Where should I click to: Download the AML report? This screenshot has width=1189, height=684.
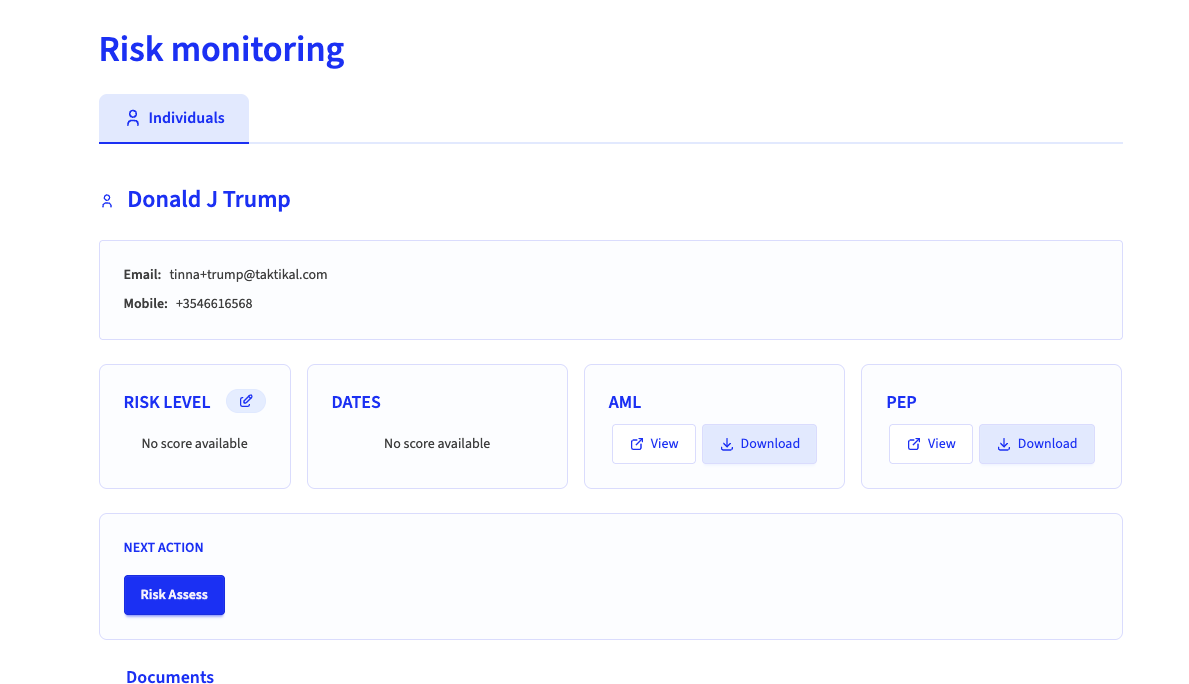point(759,444)
